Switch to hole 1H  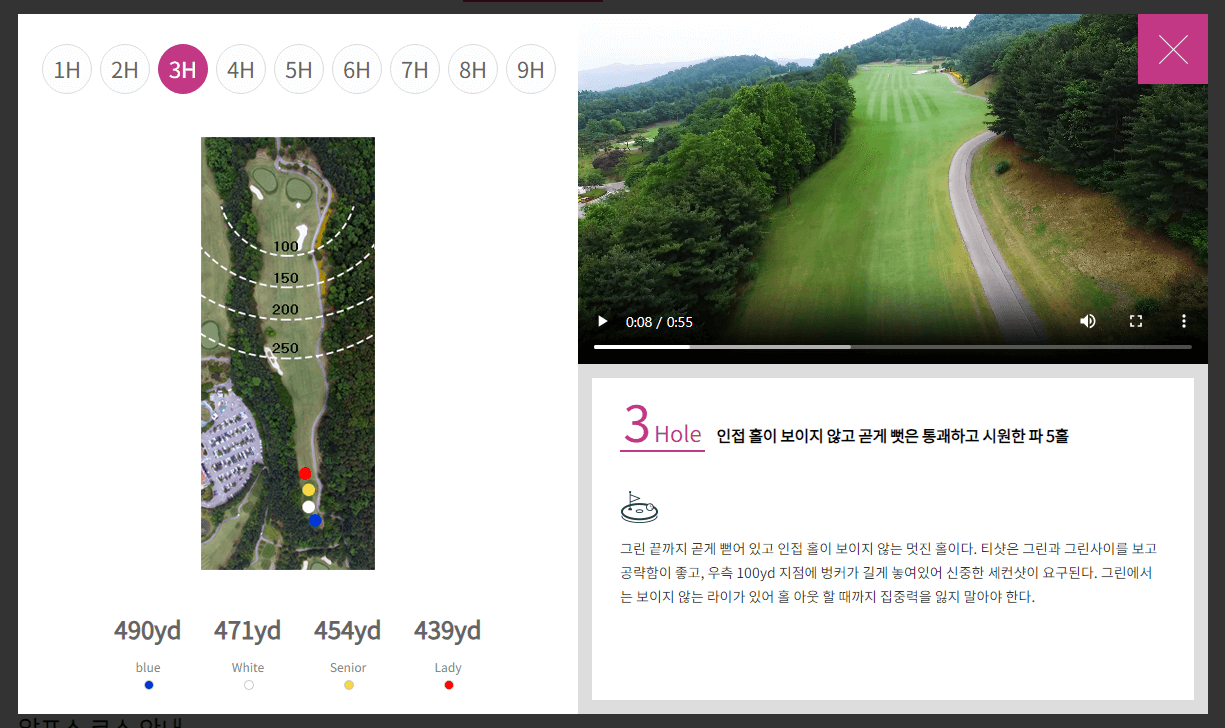(67, 69)
